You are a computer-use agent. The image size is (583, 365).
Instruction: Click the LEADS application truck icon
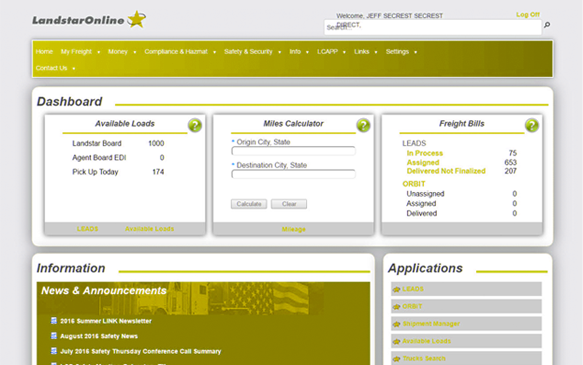(x=396, y=289)
